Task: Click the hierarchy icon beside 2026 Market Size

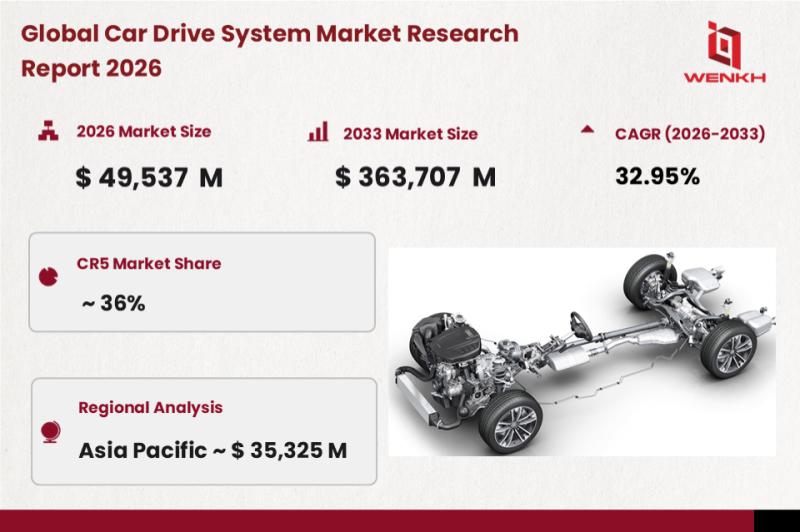Action: pos(45,131)
